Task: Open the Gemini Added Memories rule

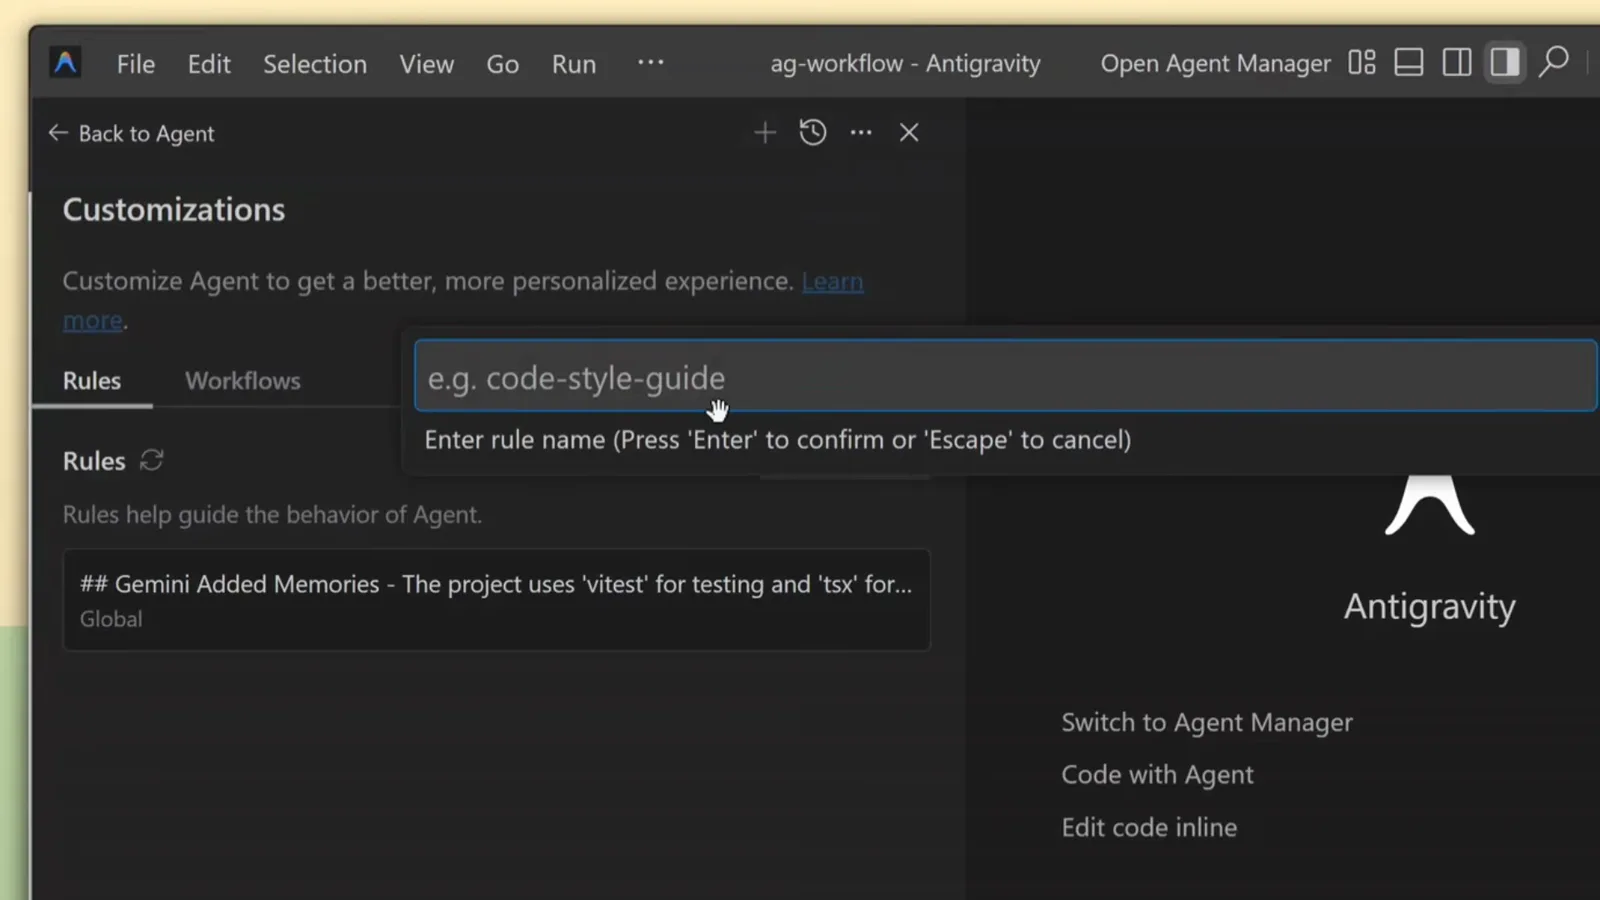Action: (497, 600)
